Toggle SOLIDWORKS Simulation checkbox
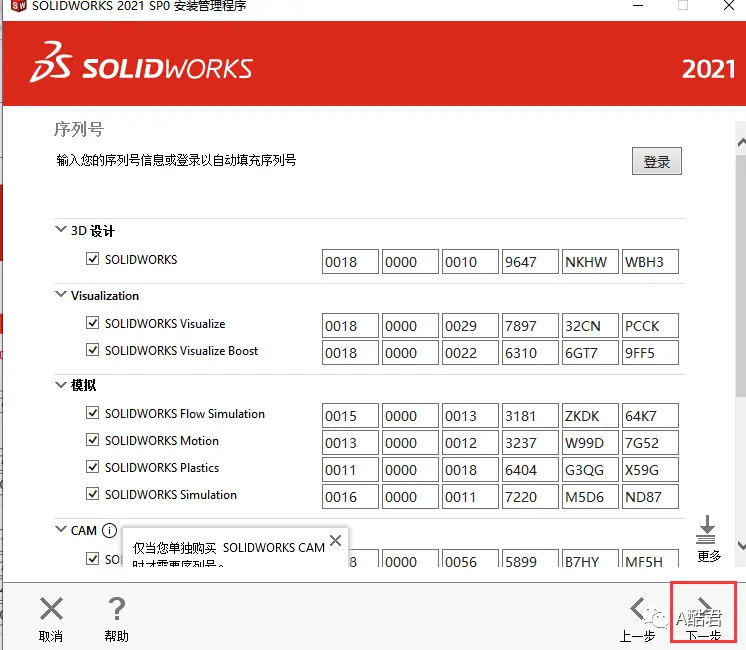The image size is (746, 650). click(x=92, y=494)
